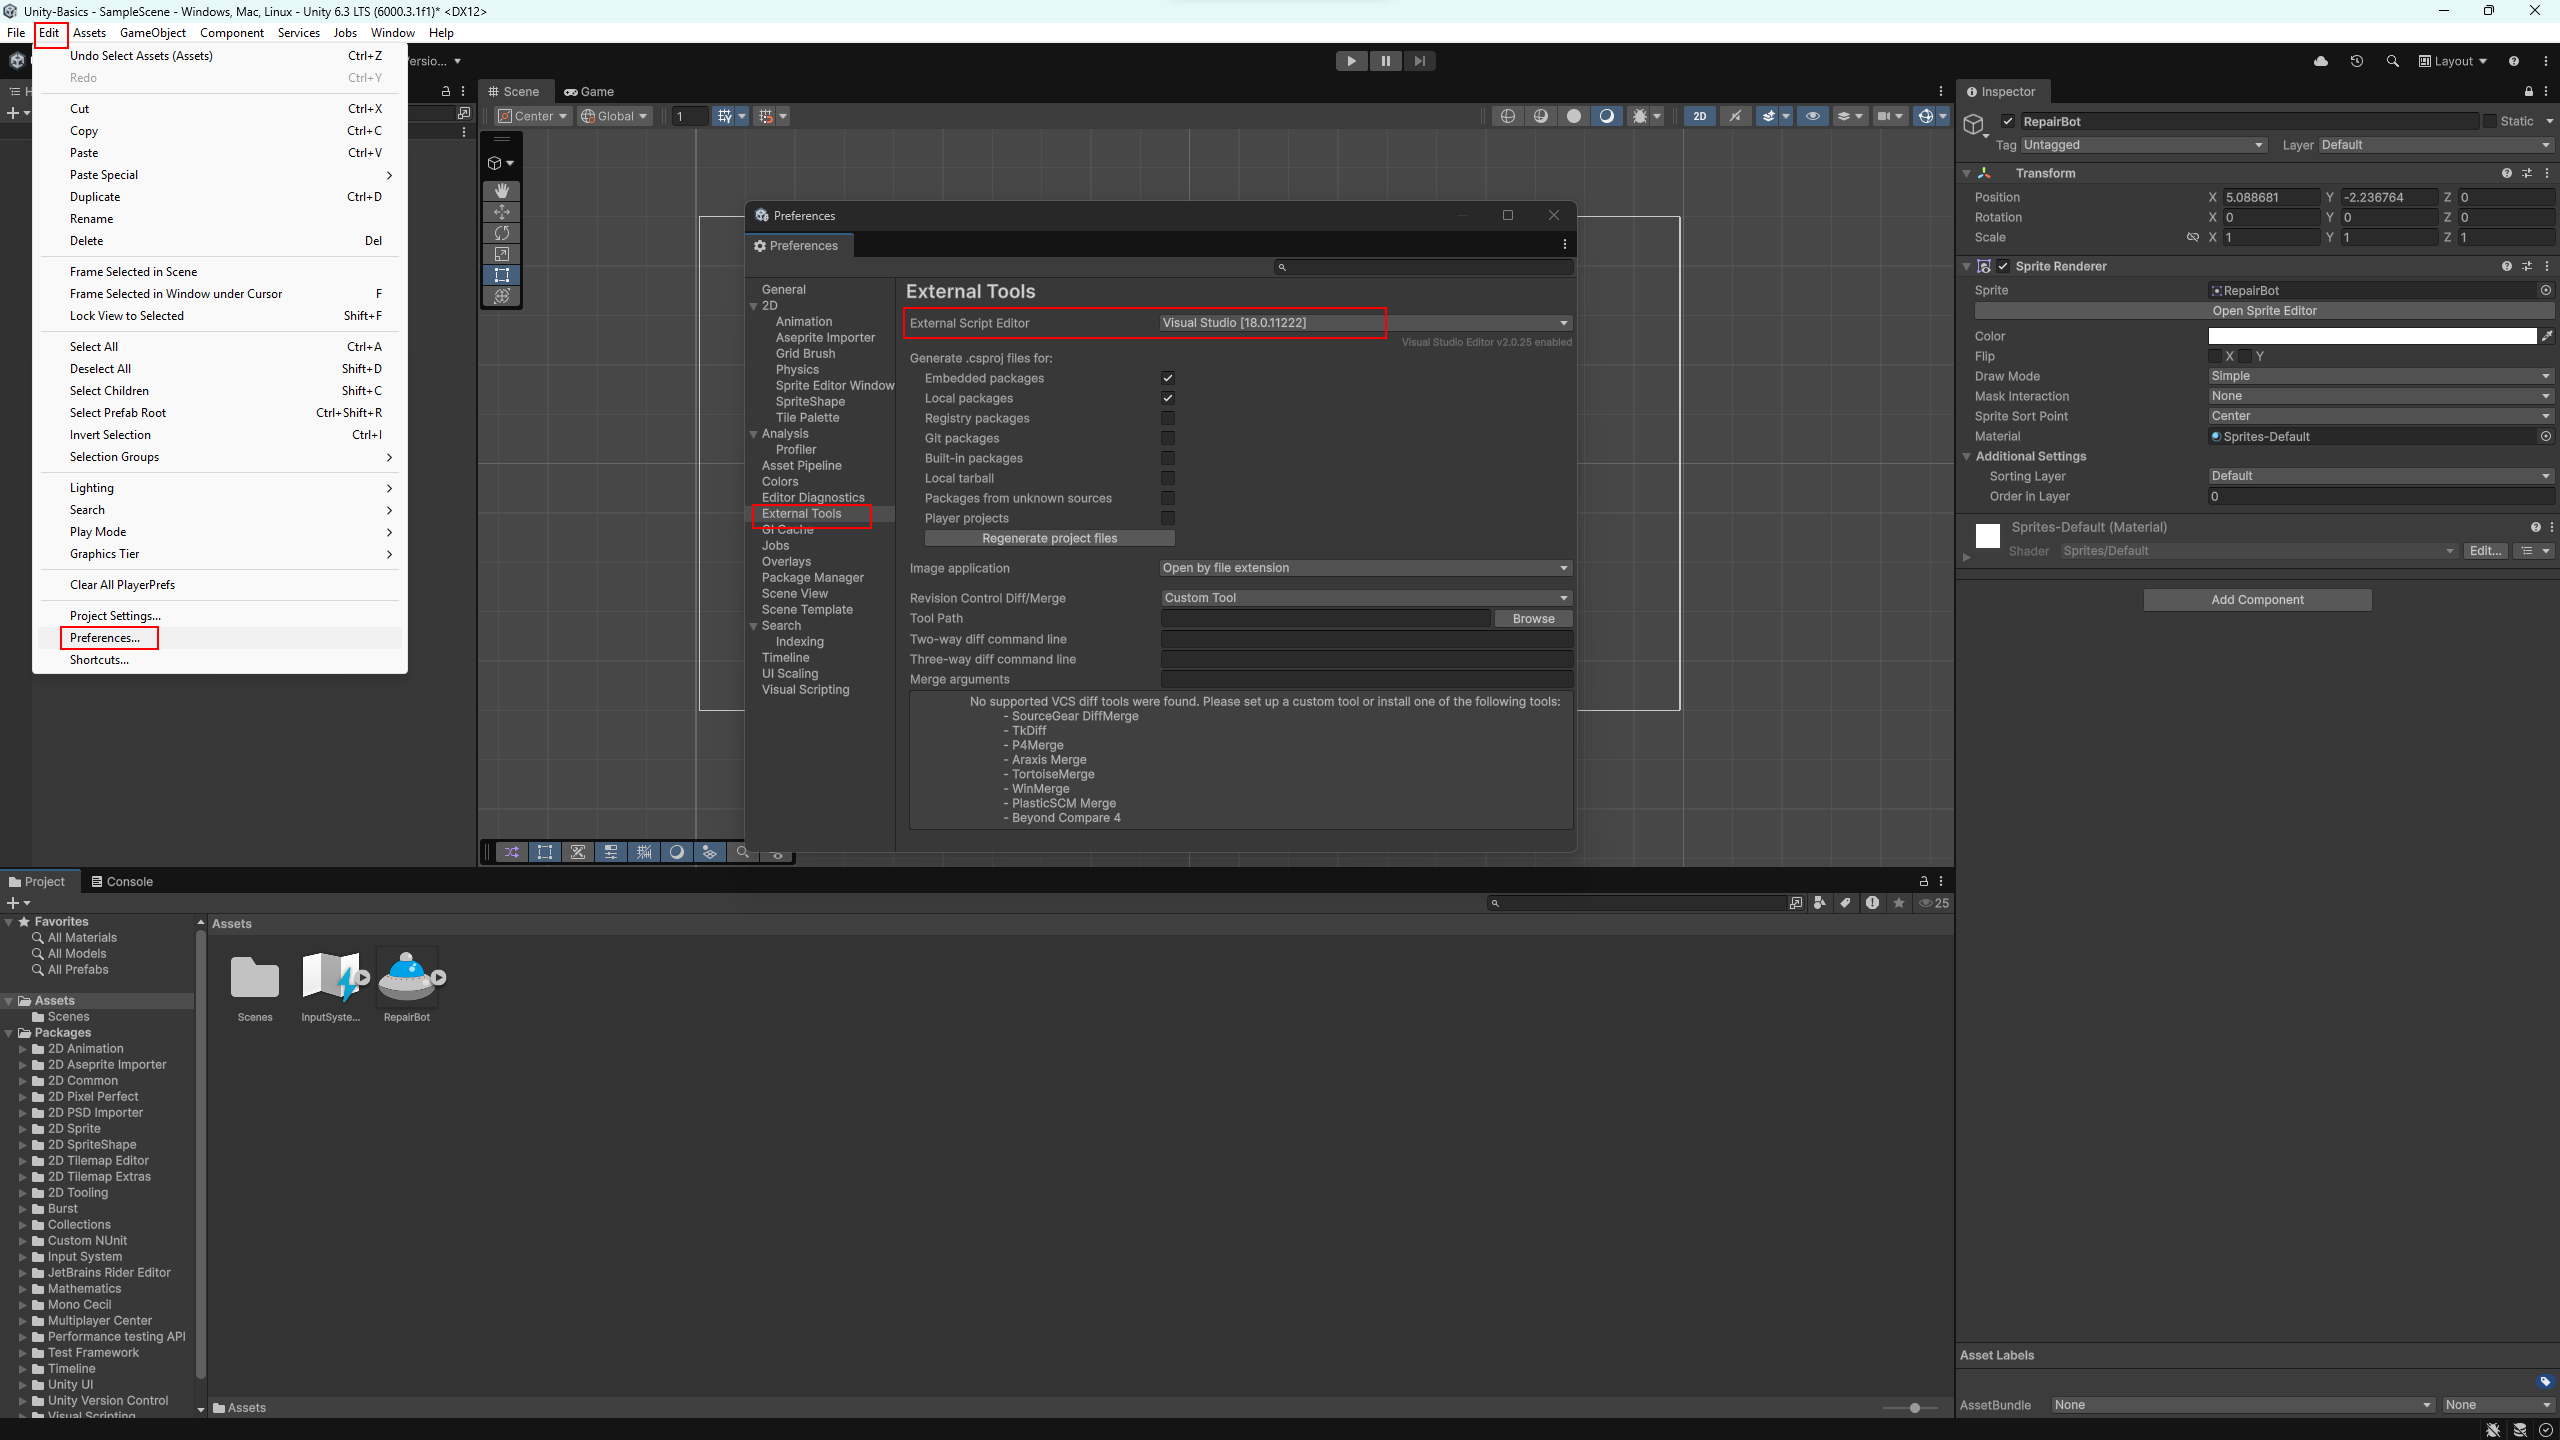Disable the Embedded packages checkbox
Screen dimensions: 2560x1440
1167,378
